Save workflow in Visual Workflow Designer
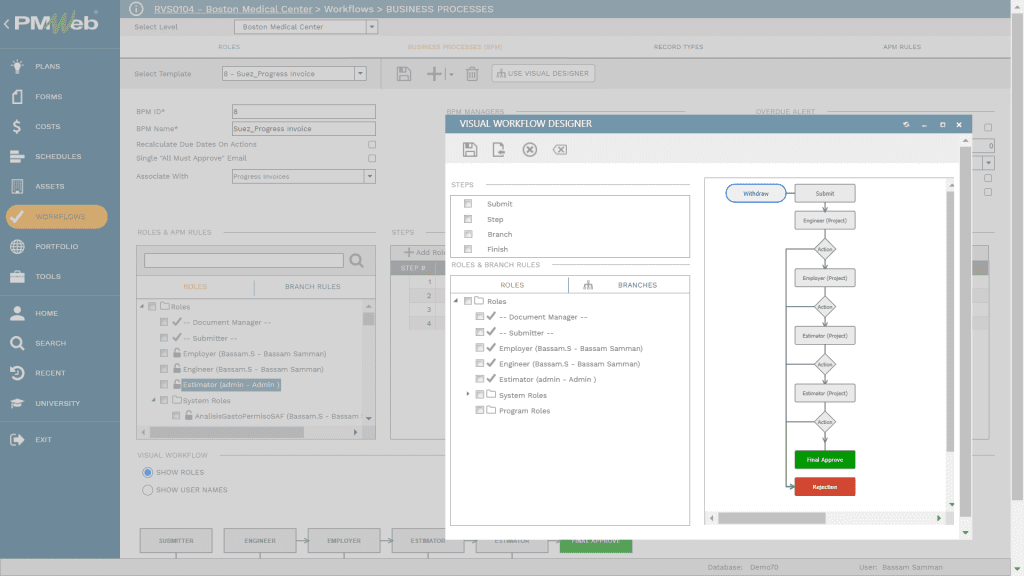This screenshot has width=1024, height=576. pyautogui.click(x=470, y=150)
